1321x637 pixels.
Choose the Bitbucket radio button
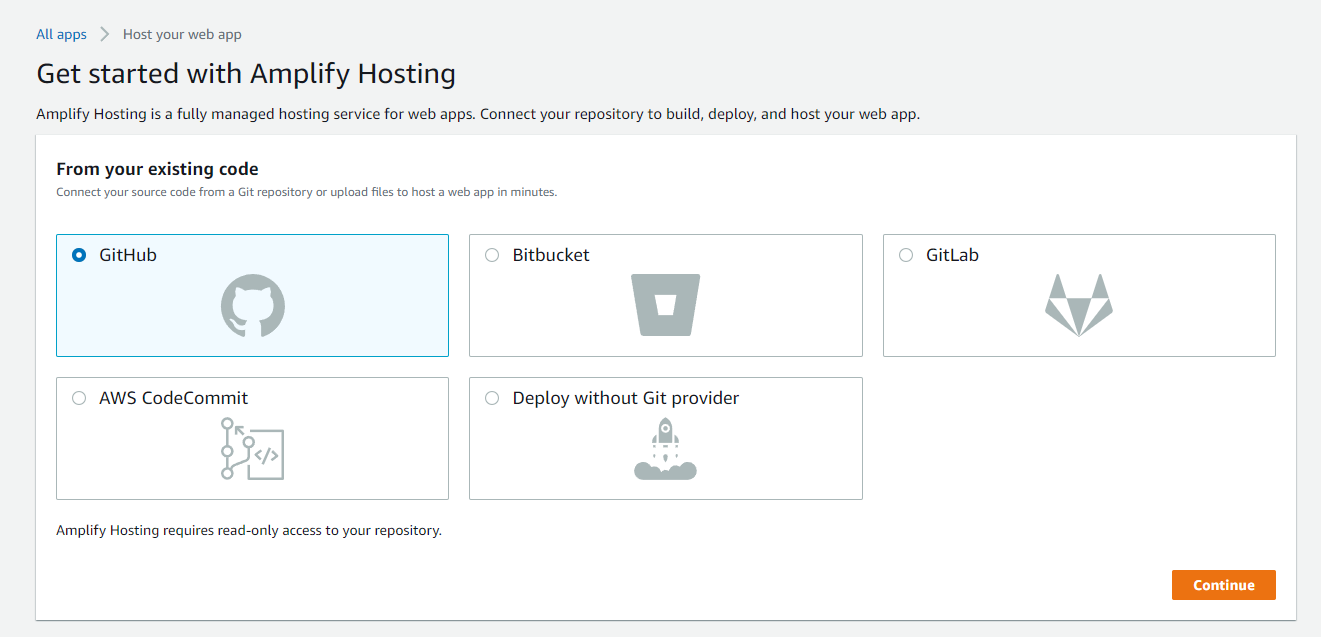(x=492, y=255)
